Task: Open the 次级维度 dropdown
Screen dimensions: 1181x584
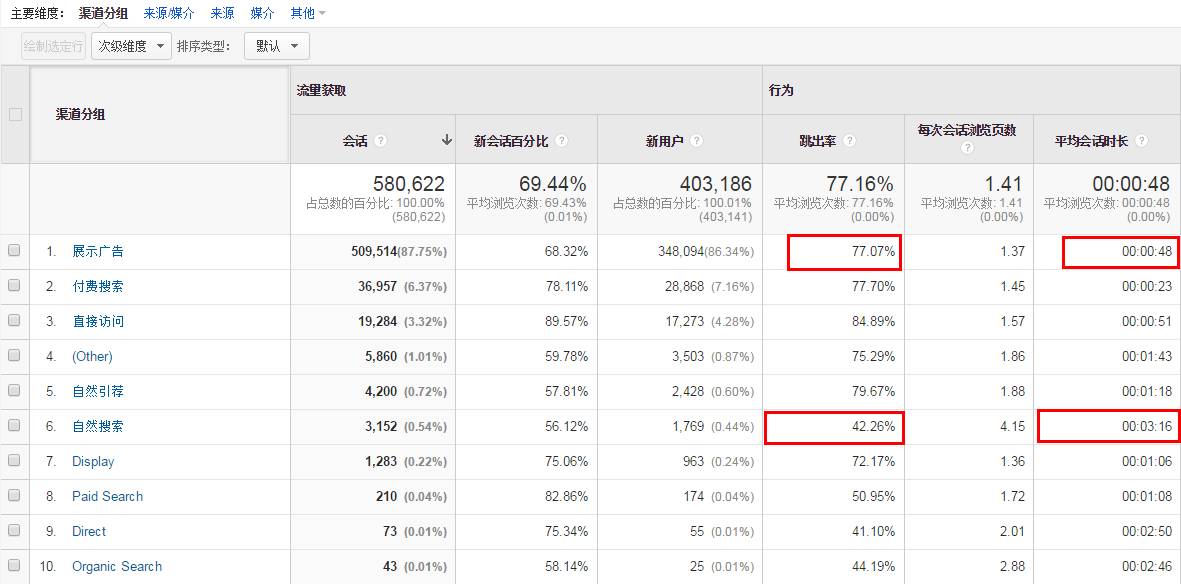Action: [132, 47]
